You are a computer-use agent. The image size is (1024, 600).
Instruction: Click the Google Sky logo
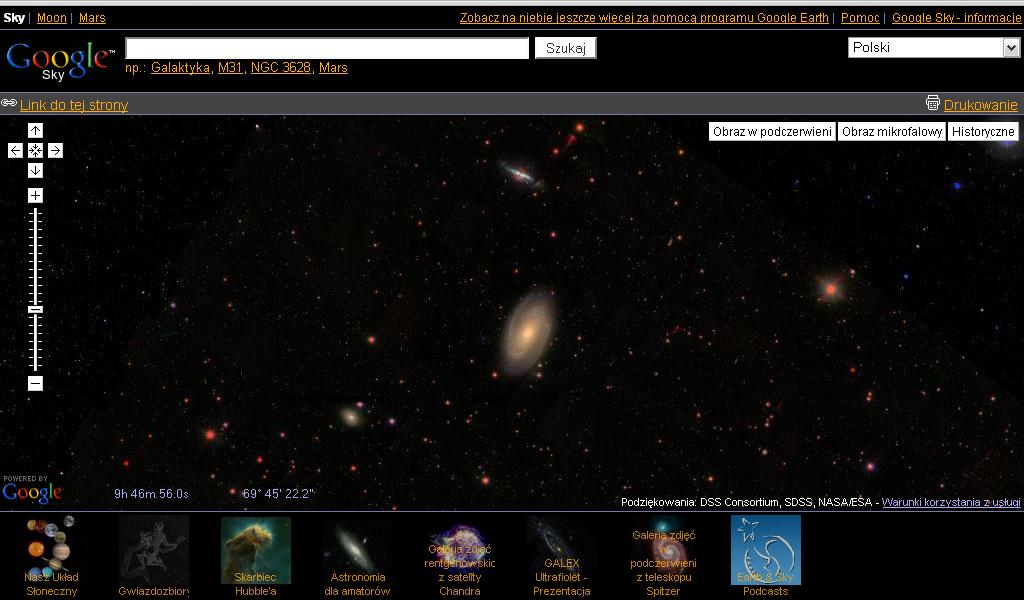coord(59,60)
